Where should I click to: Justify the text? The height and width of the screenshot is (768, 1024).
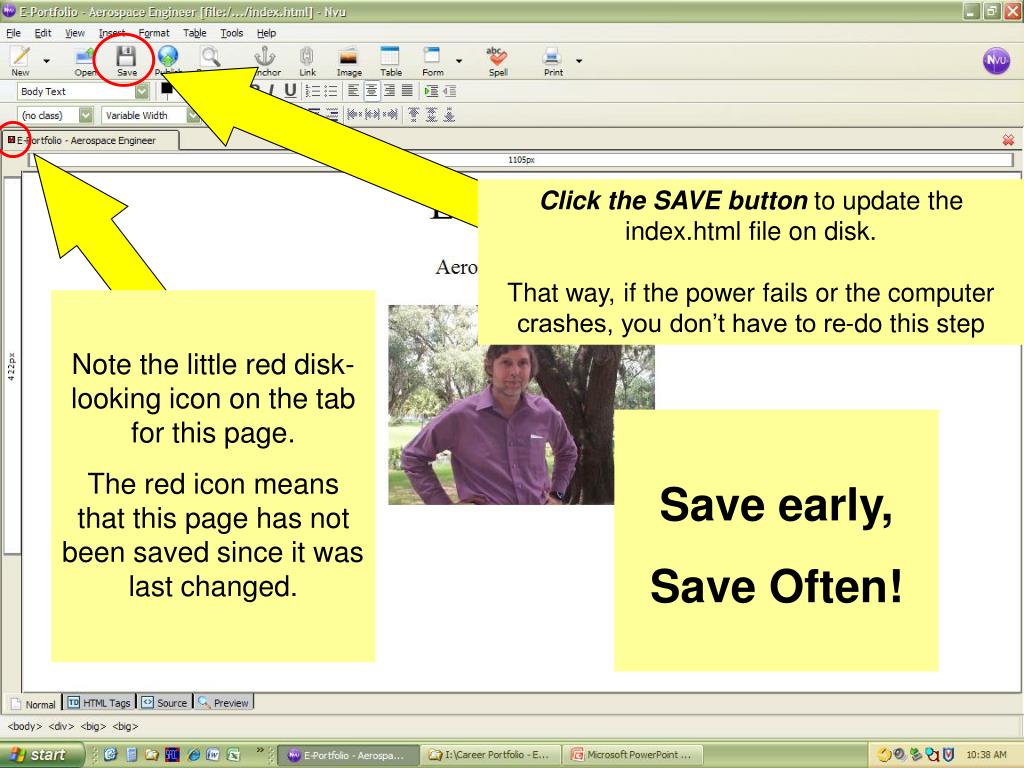pos(407,91)
